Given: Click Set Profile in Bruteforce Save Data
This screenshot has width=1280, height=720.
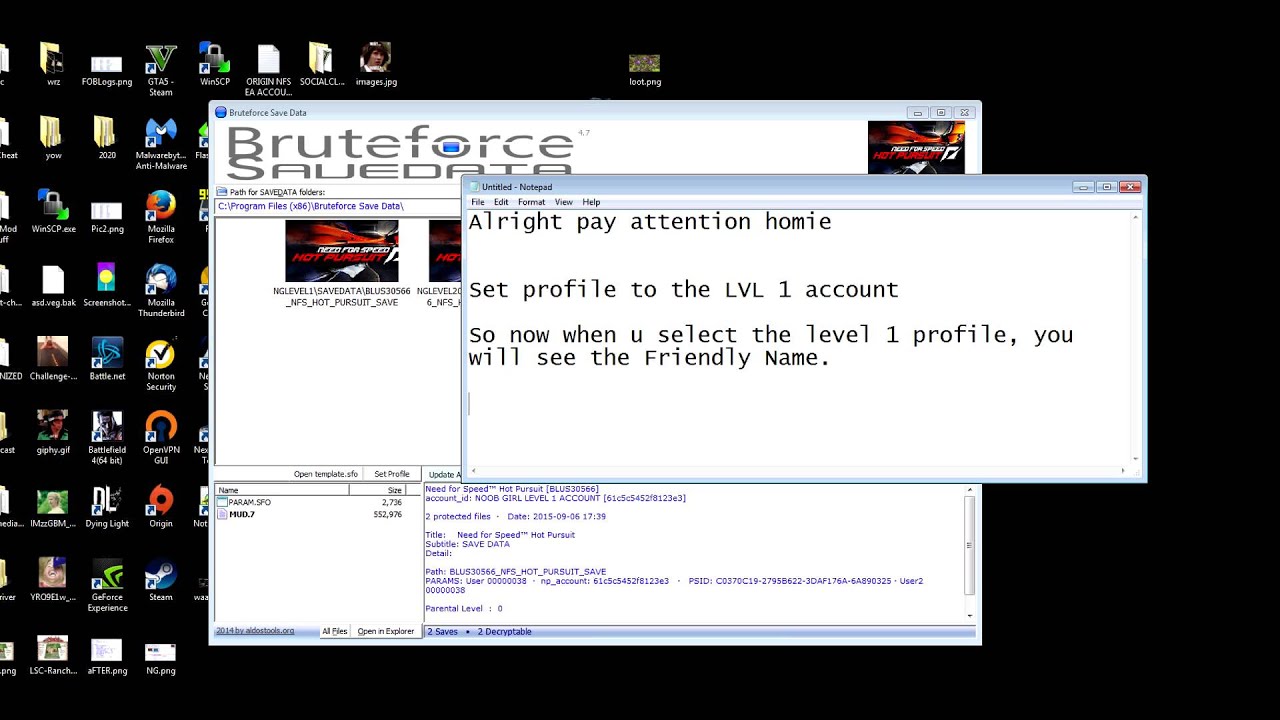Looking at the screenshot, I should pyautogui.click(x=392, y=474).
